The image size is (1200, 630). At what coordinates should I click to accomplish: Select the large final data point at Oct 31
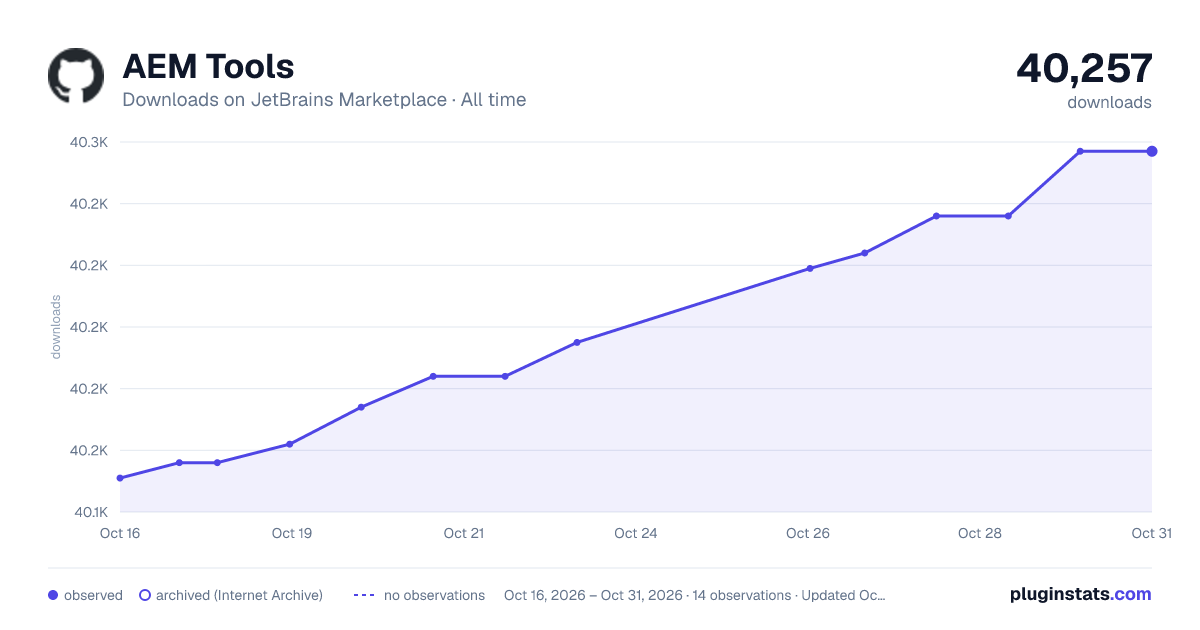point(1152,151)
